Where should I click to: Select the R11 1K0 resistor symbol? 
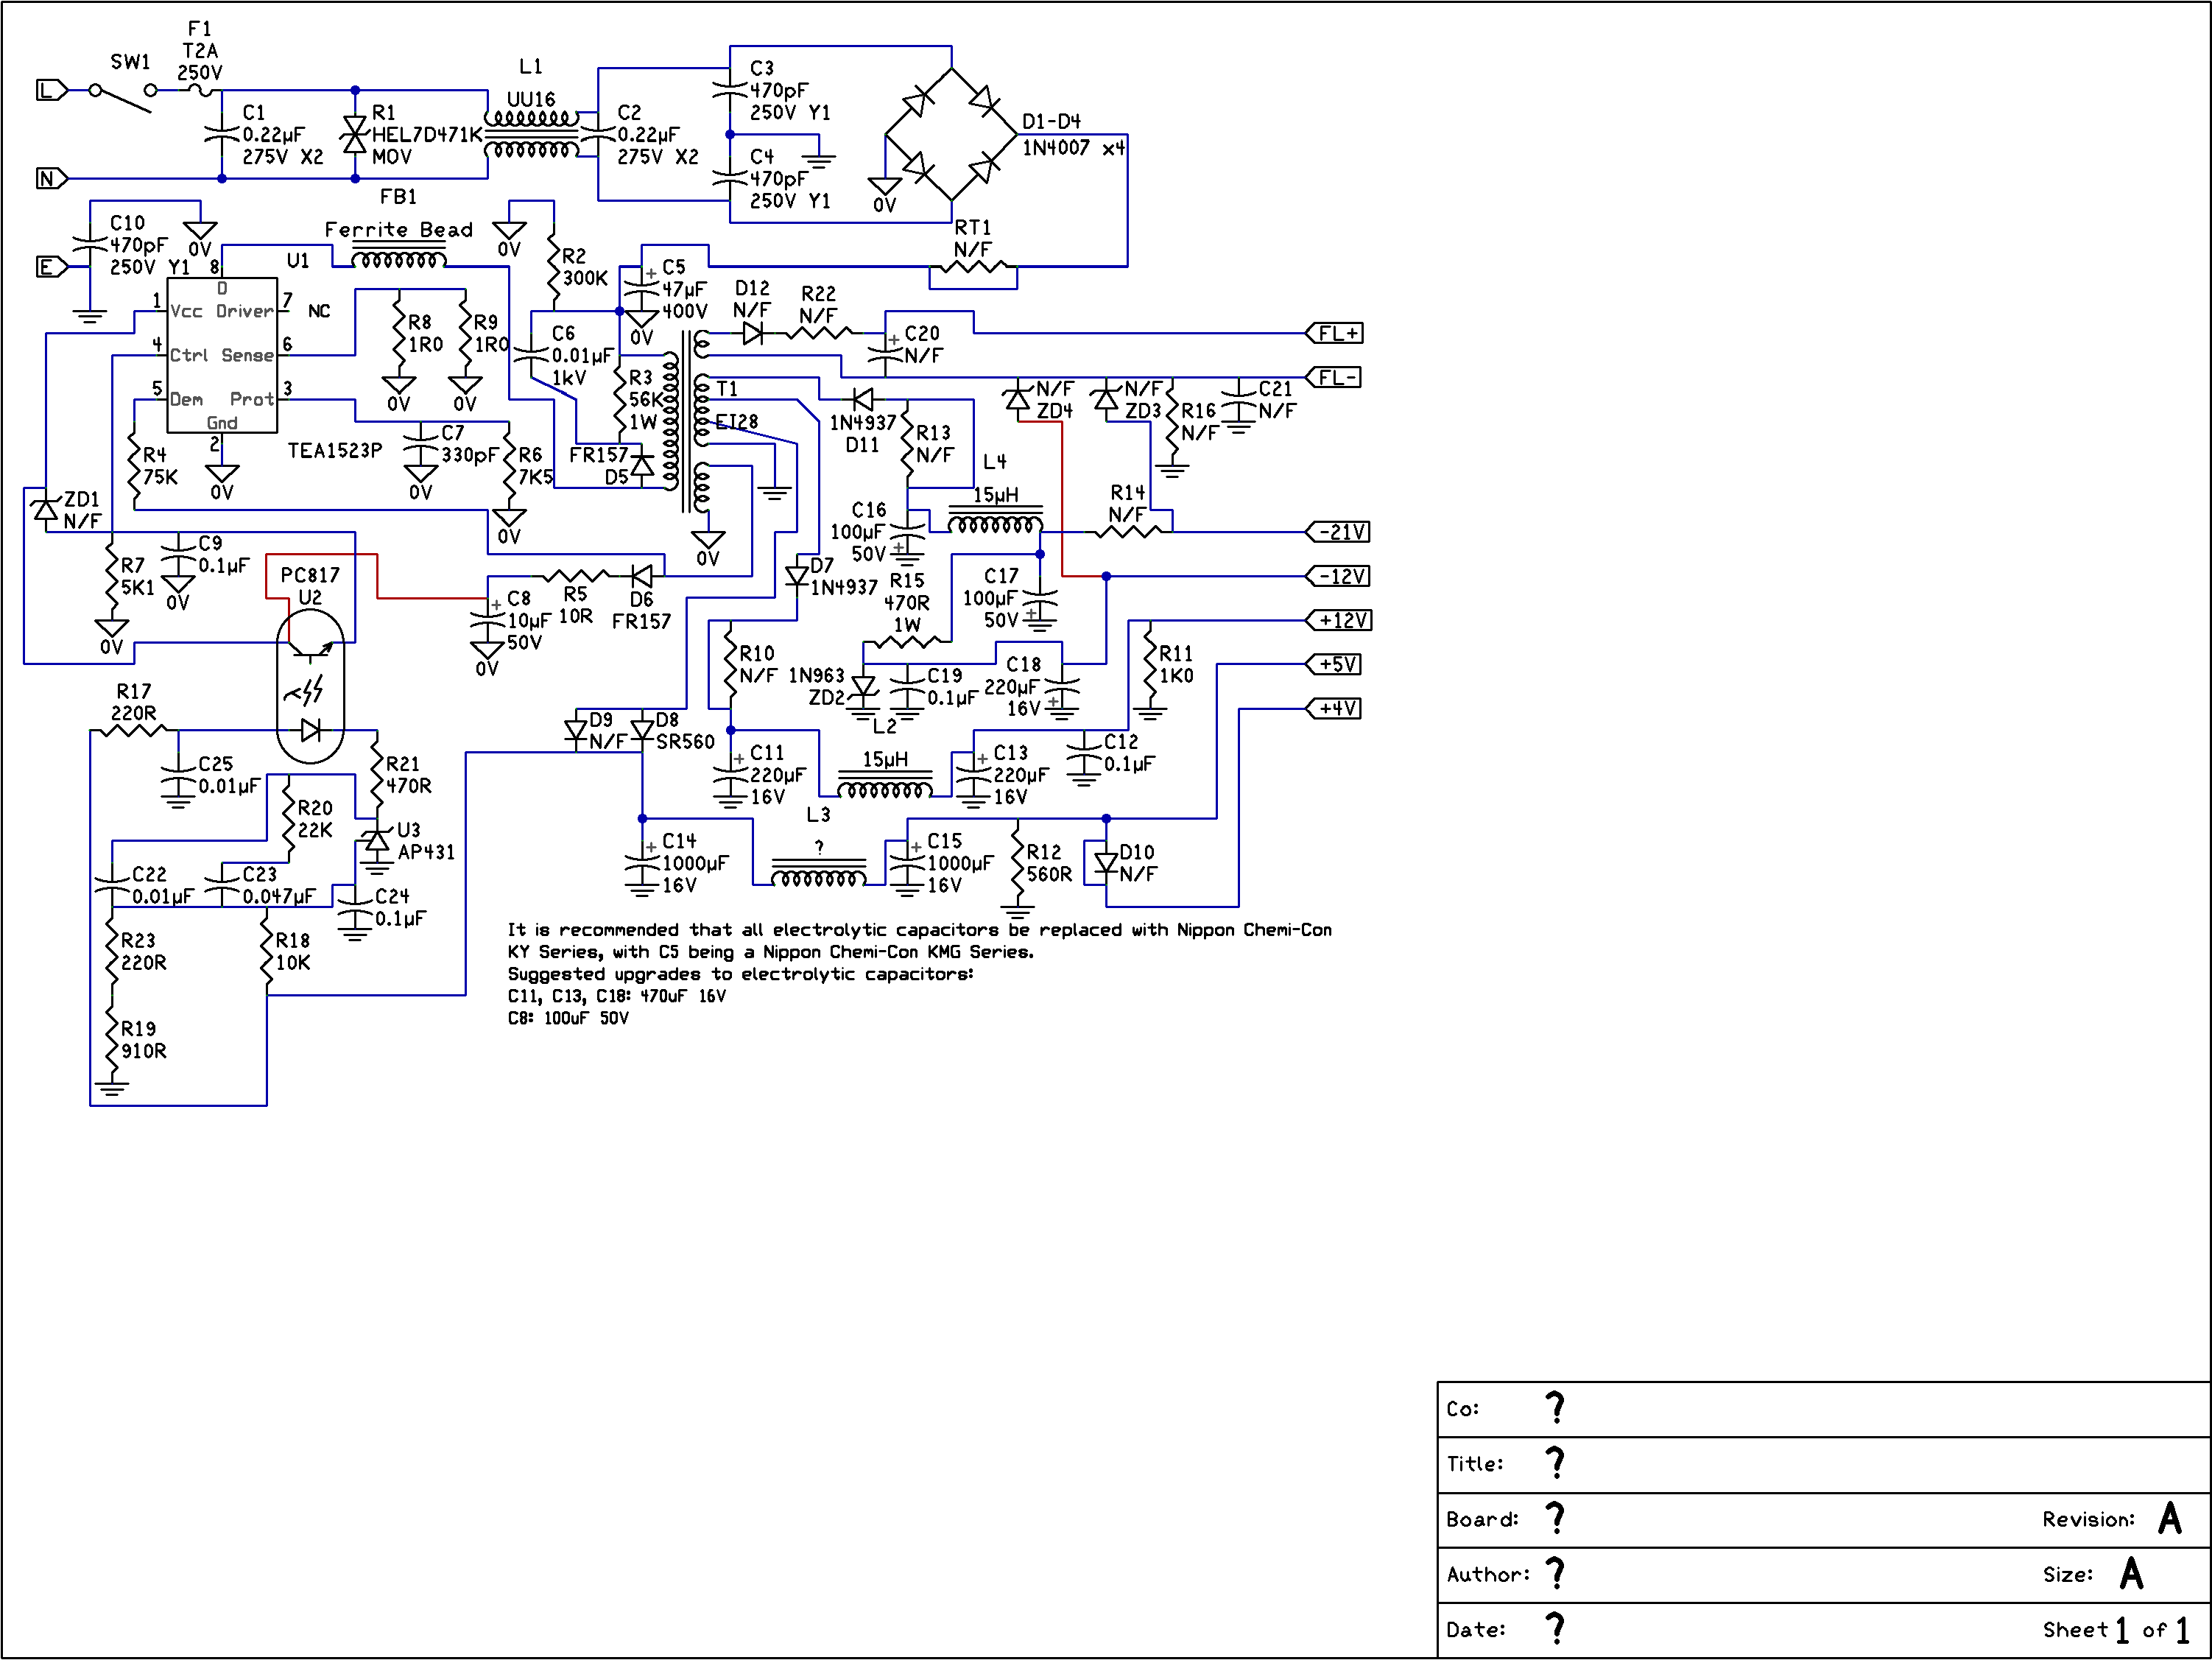(x=1150, y=664)
